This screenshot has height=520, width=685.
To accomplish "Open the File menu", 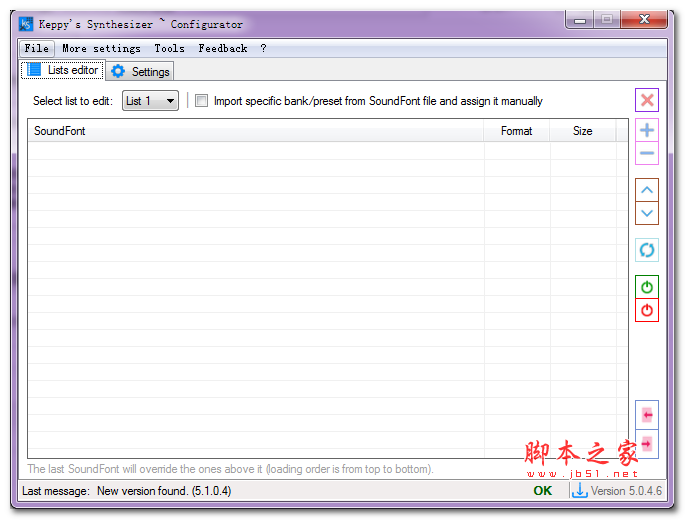I will point(37,48).
